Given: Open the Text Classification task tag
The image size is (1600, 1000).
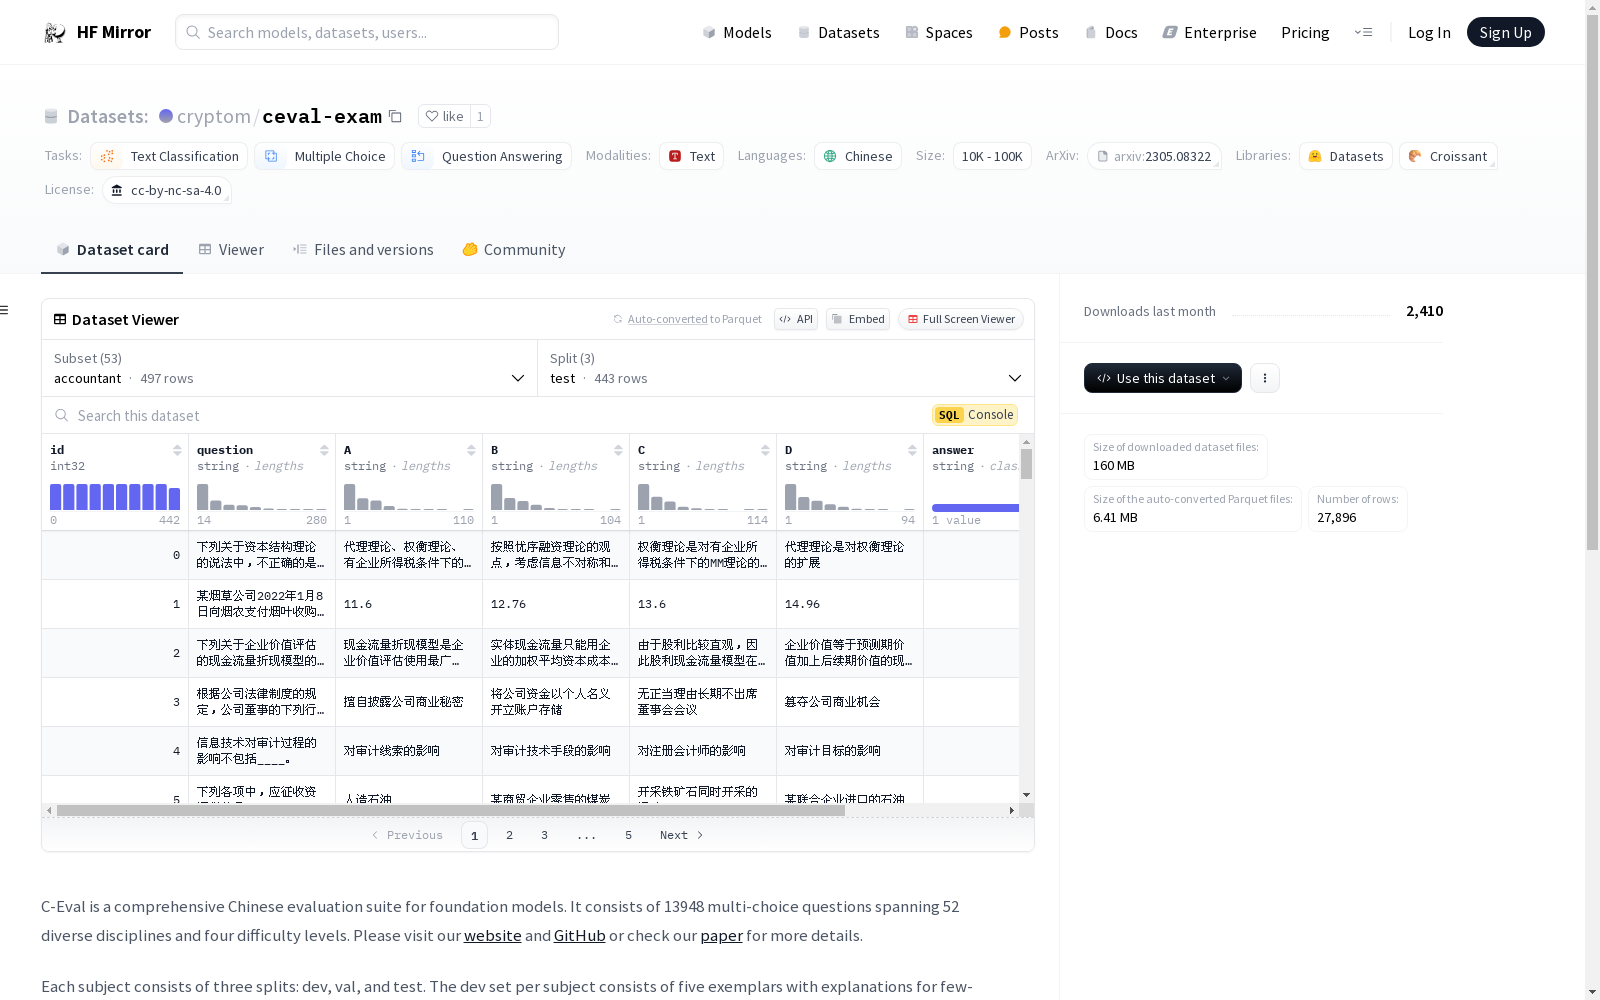Looking at the screenshot, I should click(x=169, y=156).
